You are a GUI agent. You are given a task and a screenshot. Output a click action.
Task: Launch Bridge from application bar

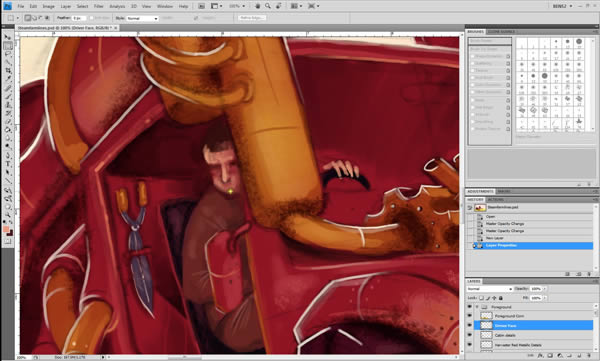201,6
